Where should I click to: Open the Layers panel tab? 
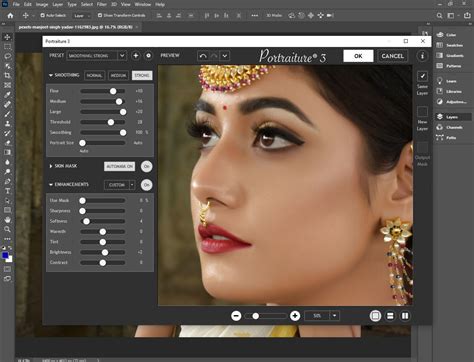pyautogui.click(x=453, y=117)
